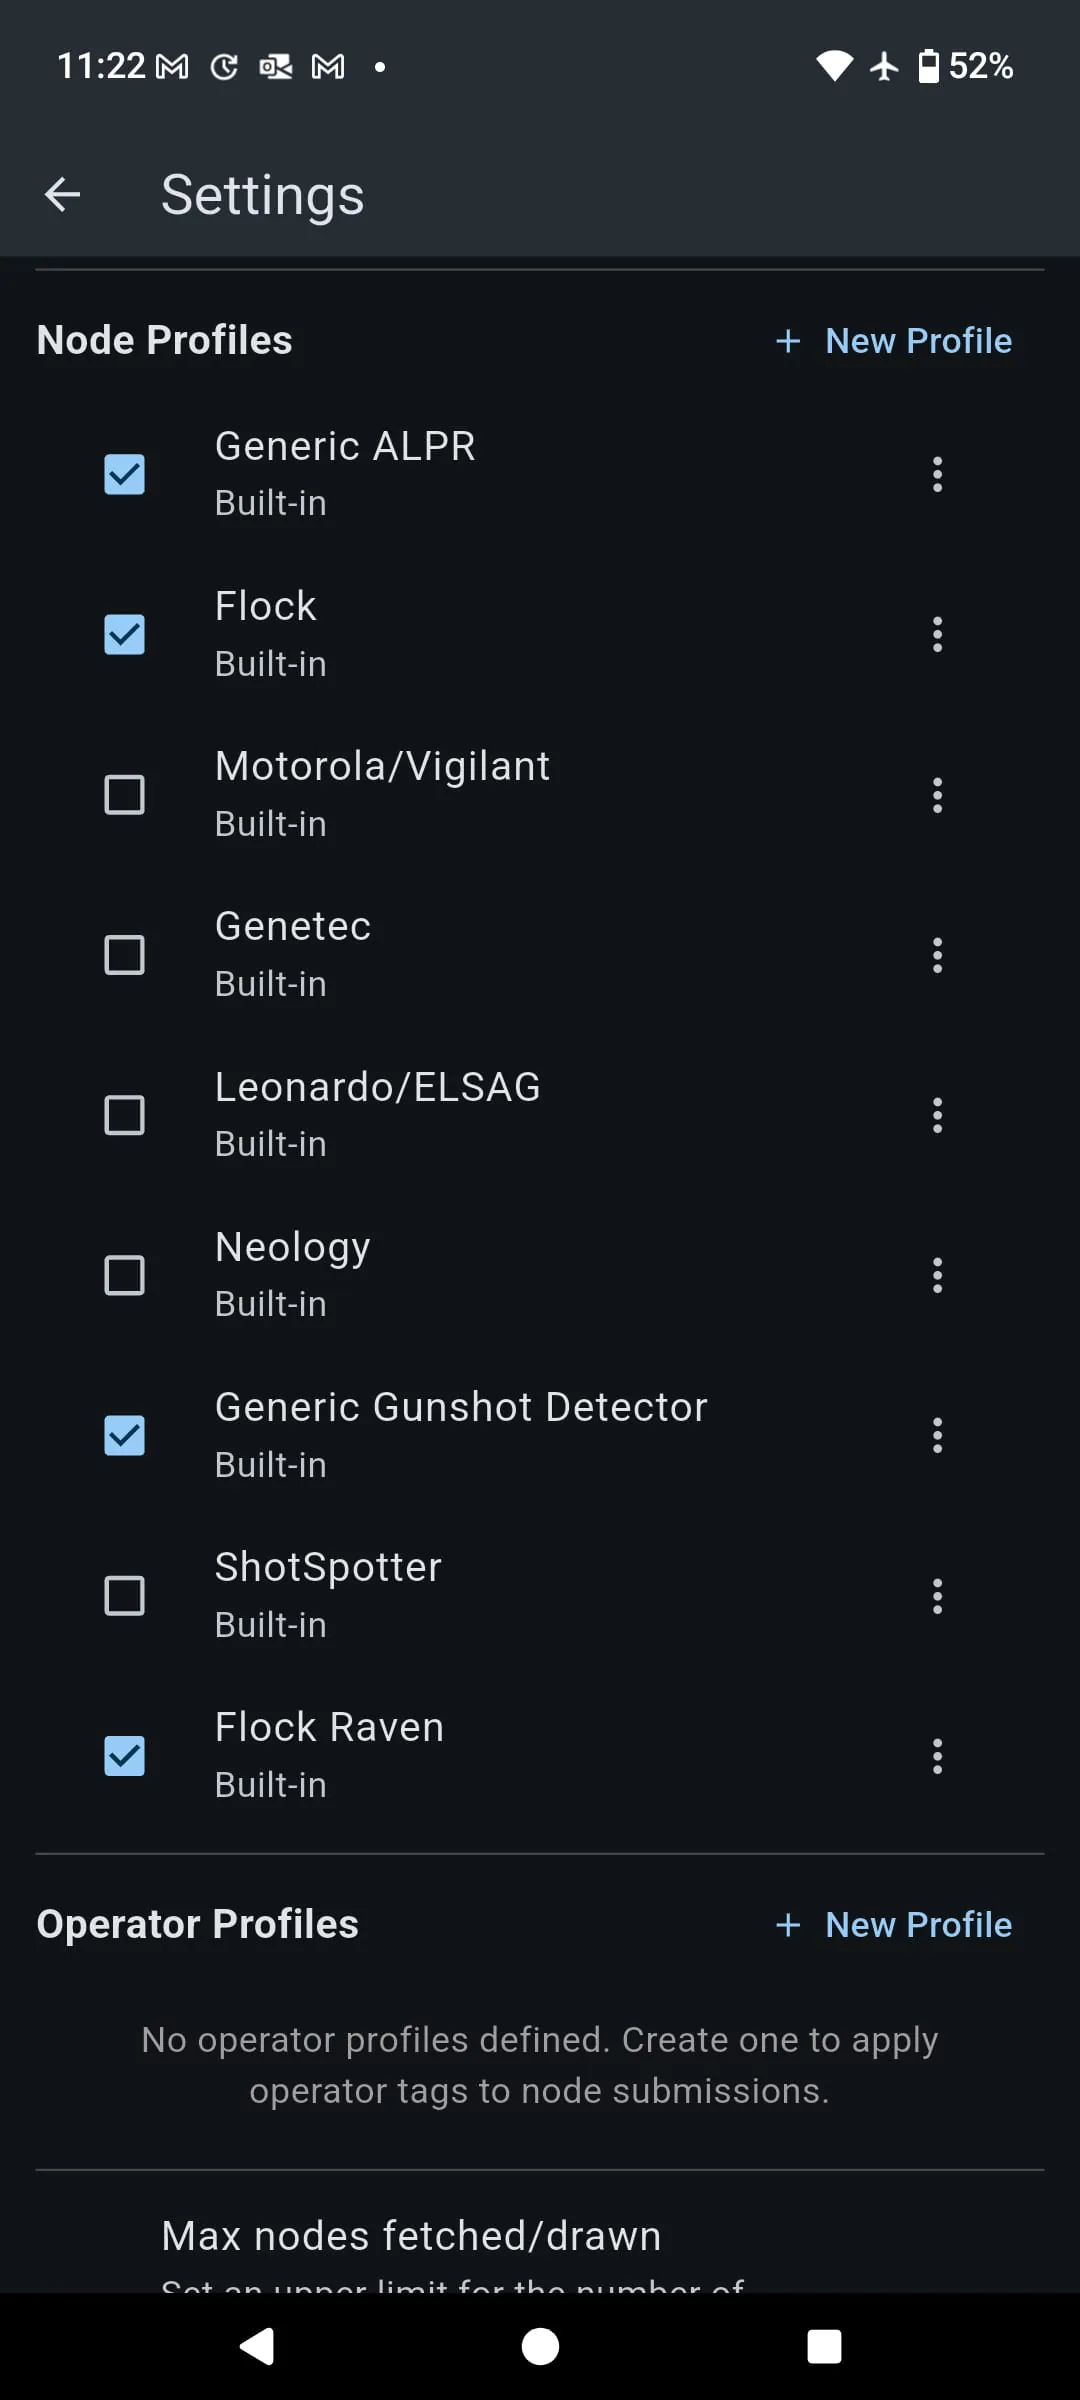Tap the Android recent apps square button
The height and width of the screenshot is (2400, 1080).
[824, 2346]
